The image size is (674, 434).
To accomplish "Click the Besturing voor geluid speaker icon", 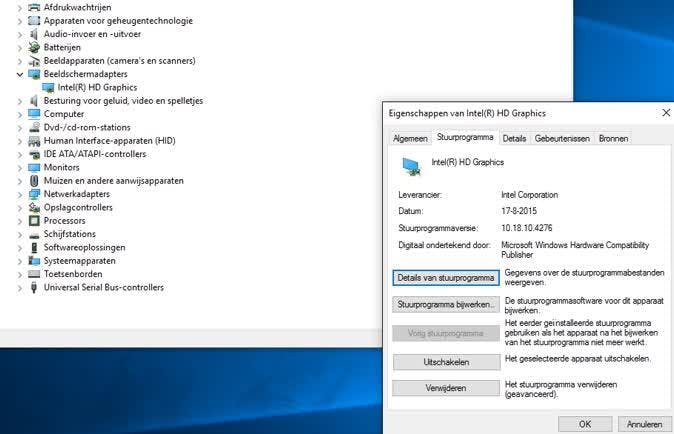I will tap(34, 101).
